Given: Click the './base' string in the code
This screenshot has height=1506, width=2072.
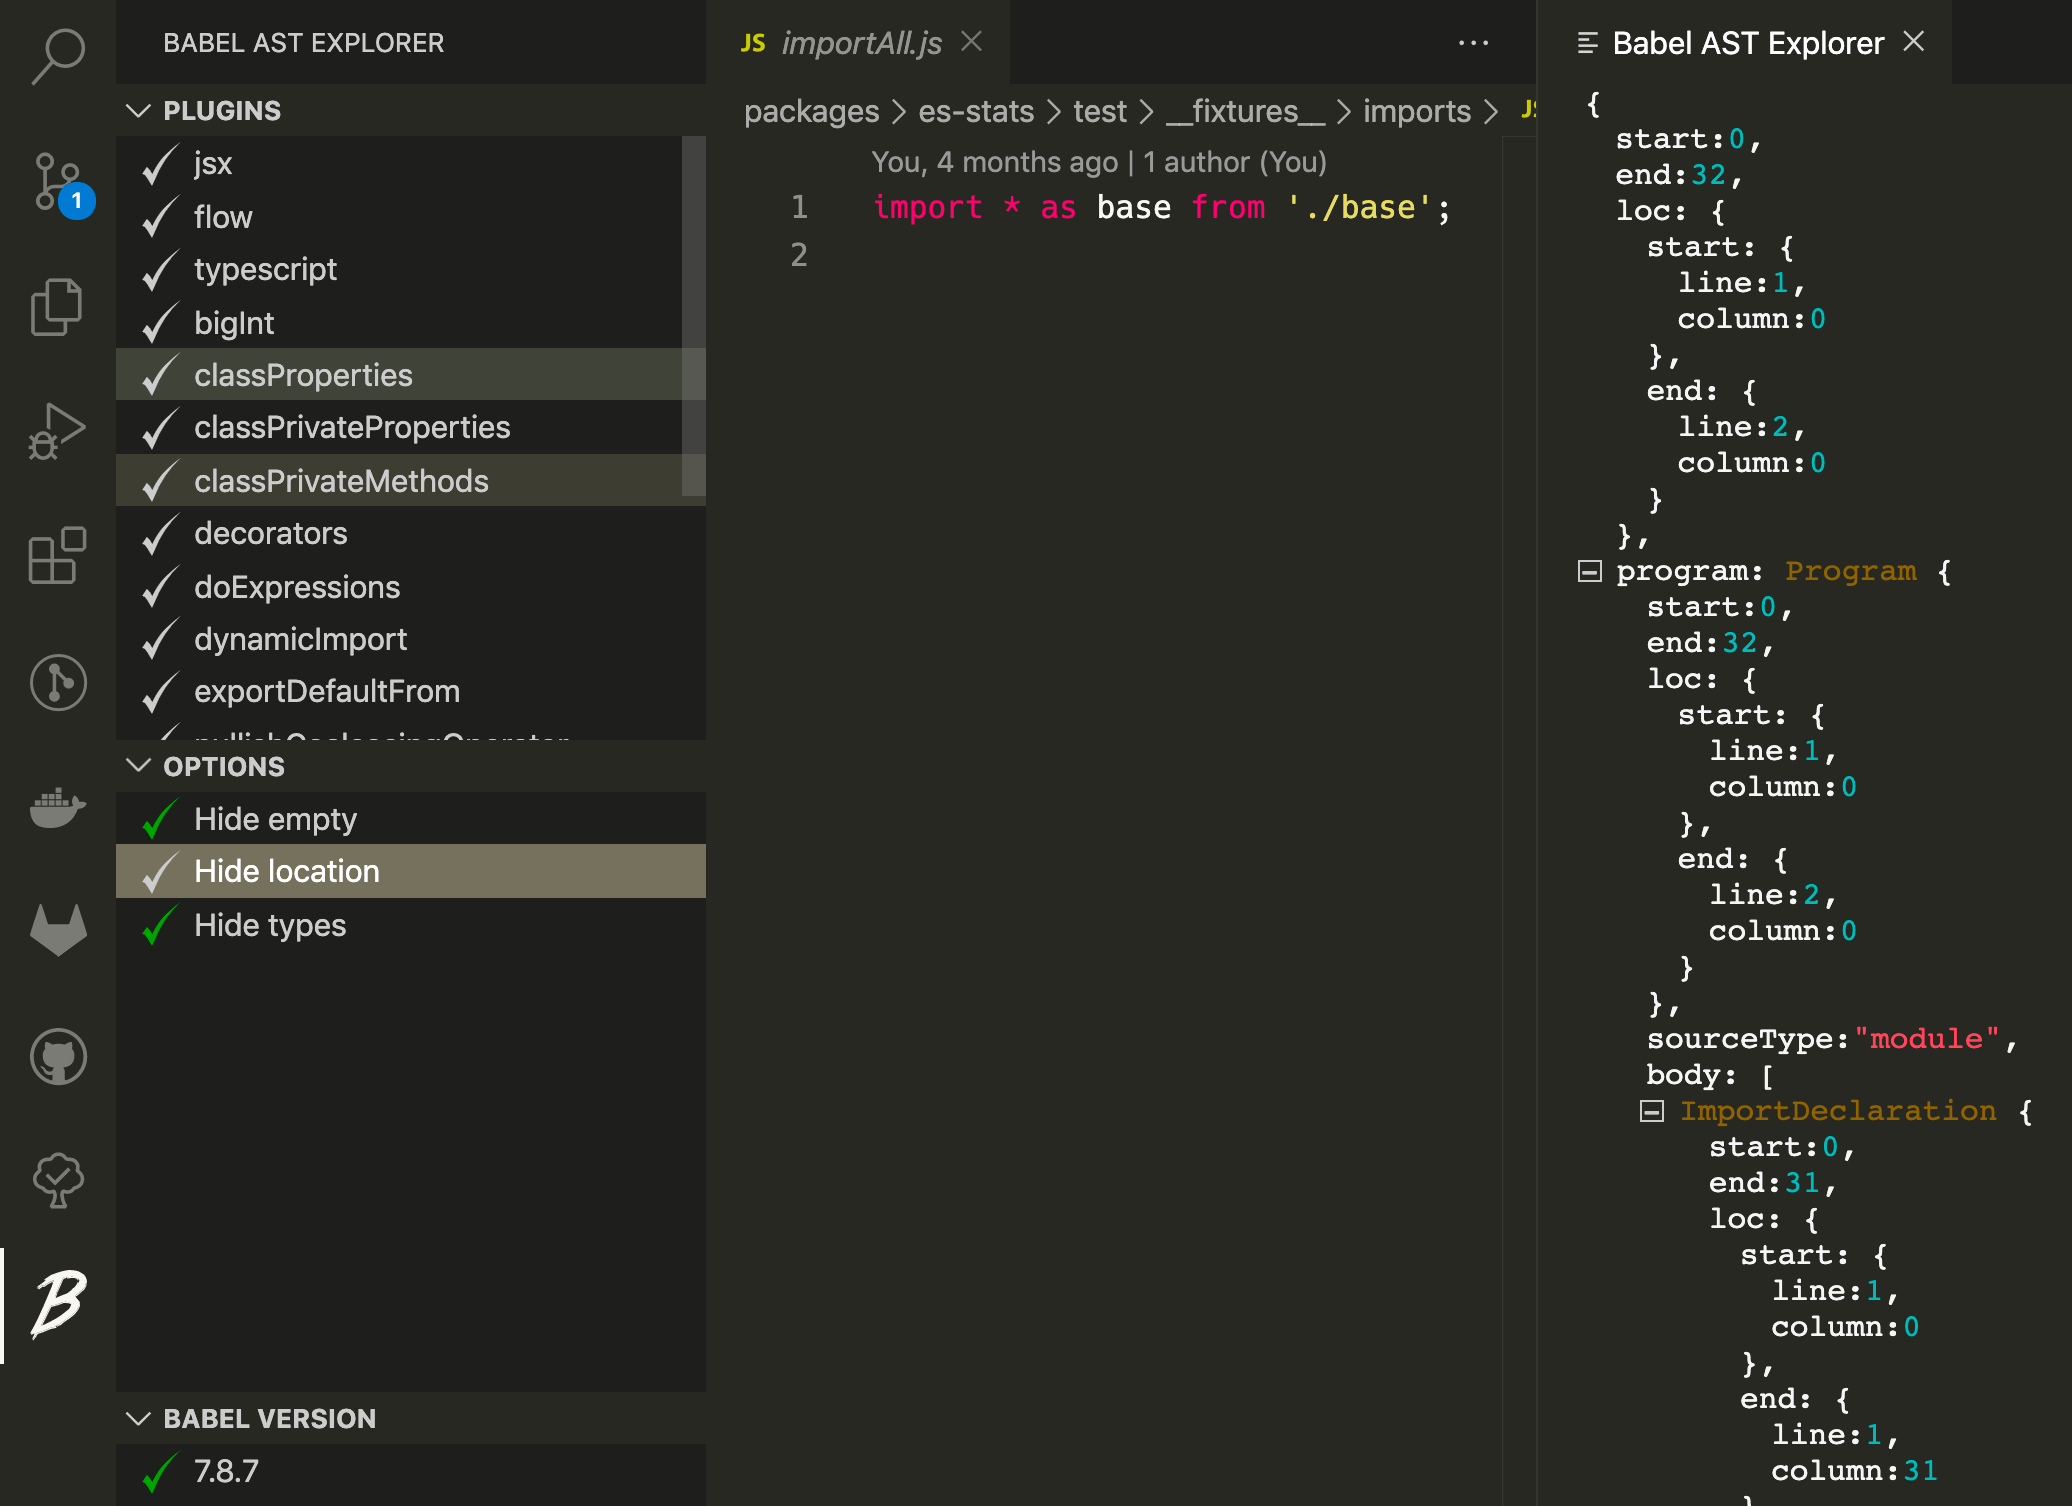Looking at the screenshot, I should coord(1360,208).
